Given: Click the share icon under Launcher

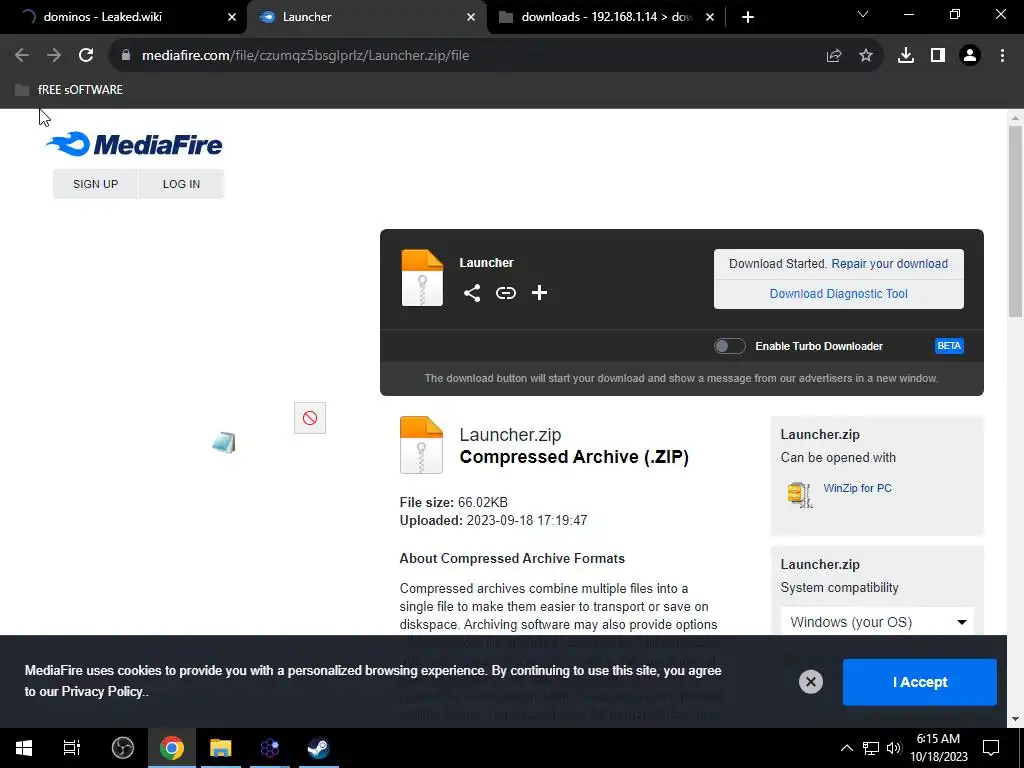Looking at the screenshot, I should (472, 293).
